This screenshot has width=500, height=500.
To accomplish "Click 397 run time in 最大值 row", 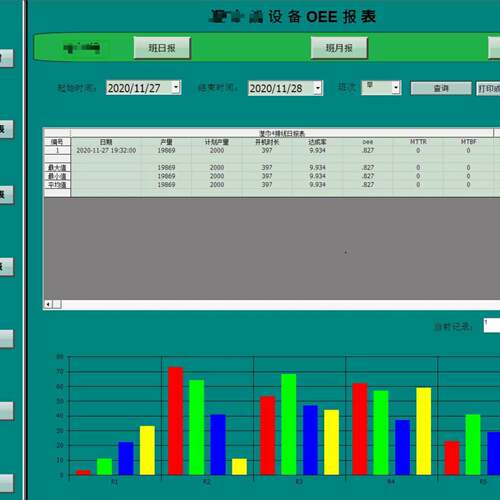I will coord(267,168).
